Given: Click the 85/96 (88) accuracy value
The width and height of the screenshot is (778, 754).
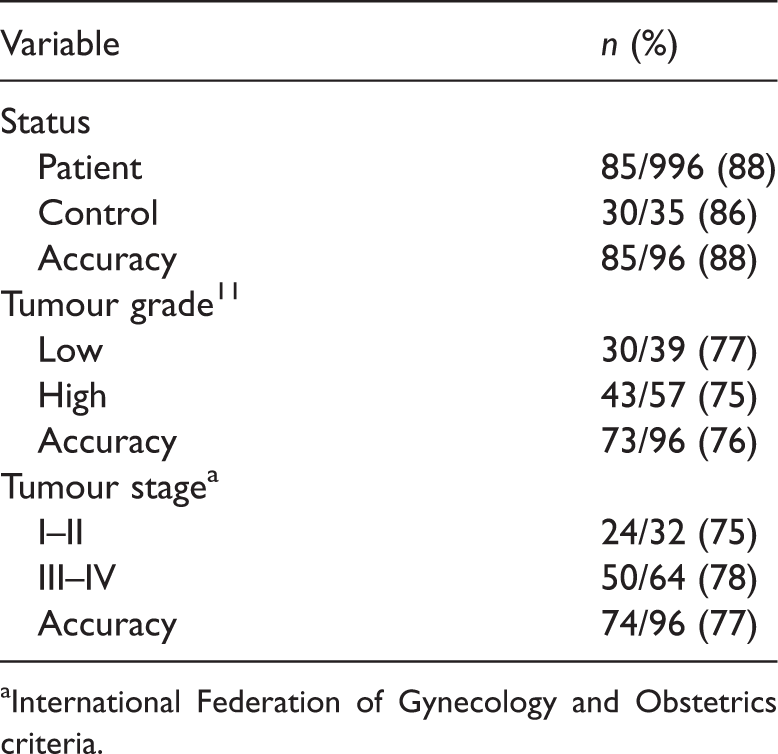Looking at the screenshot, I should pos(679,259).
